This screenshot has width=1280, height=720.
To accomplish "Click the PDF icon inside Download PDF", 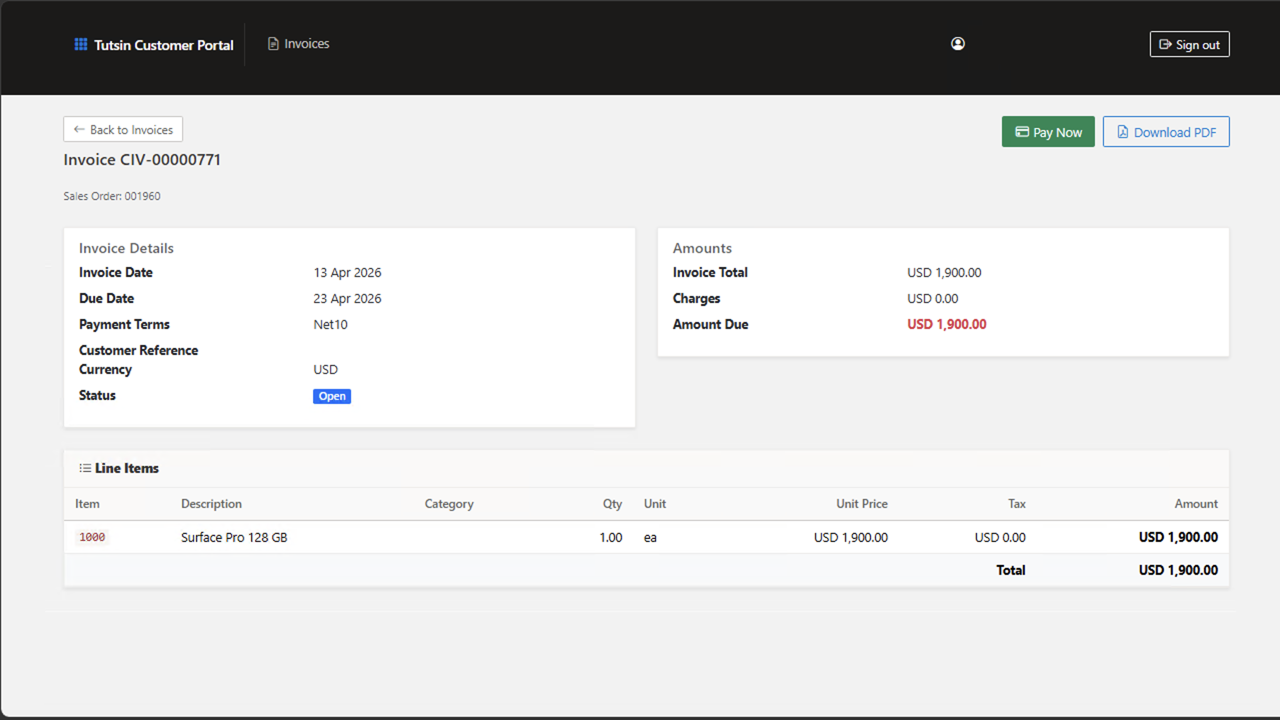I will [1122, 131].
